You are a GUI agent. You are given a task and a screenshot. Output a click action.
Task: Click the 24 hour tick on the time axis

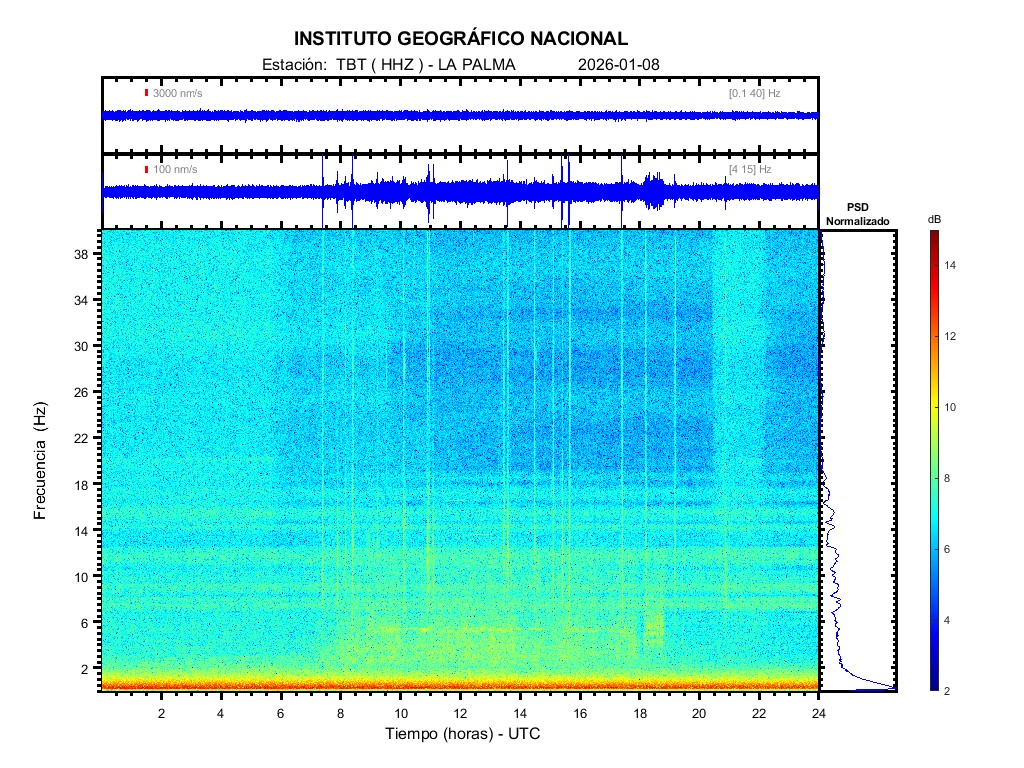point(818,713)
